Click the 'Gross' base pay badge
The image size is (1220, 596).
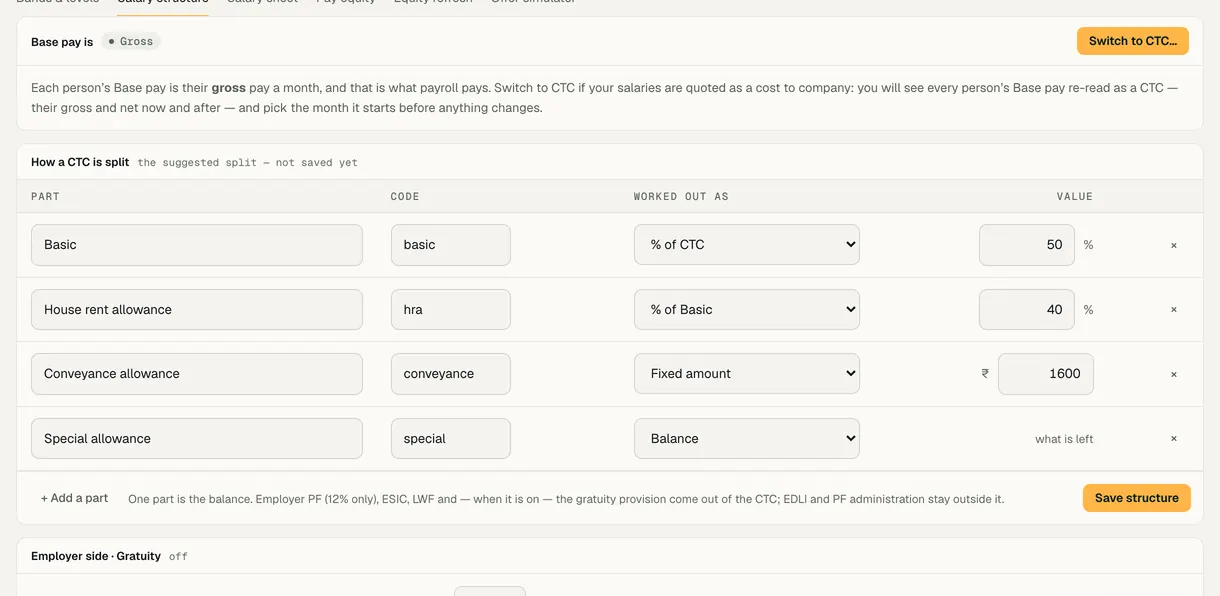coord(131,42)
